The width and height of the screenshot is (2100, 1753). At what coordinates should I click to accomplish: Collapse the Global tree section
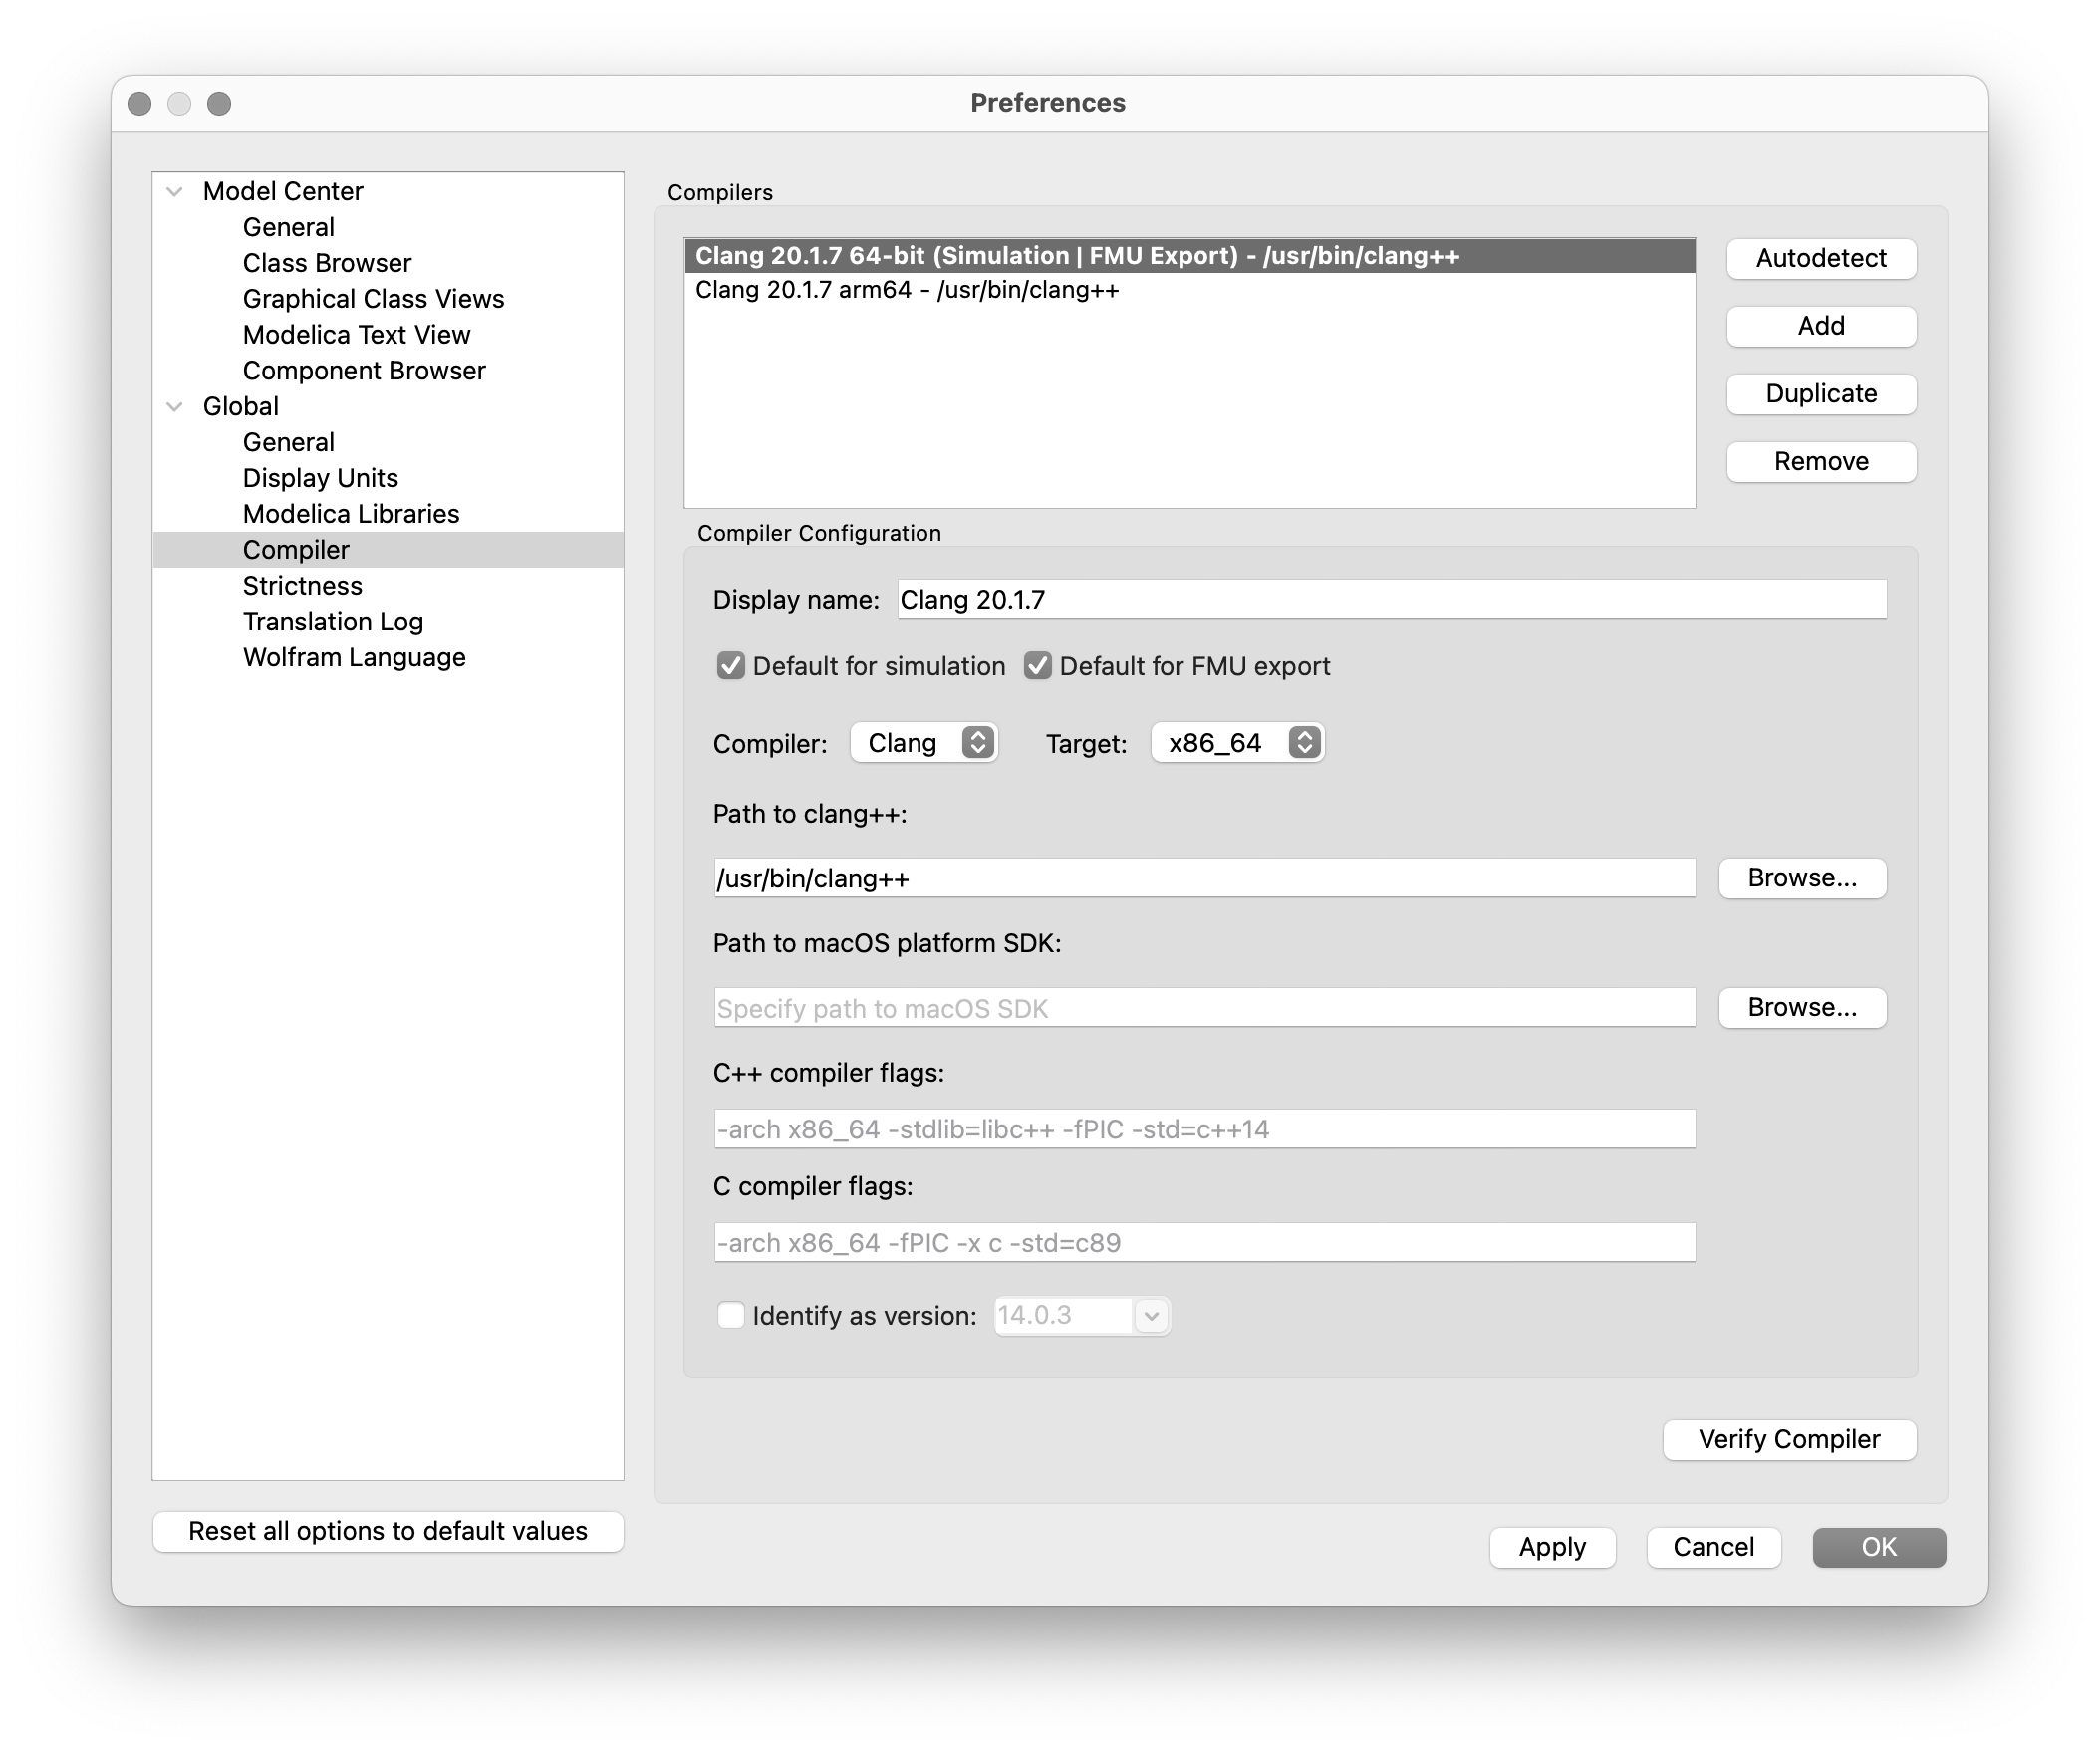pyautogui.click(x=175, y=406)
